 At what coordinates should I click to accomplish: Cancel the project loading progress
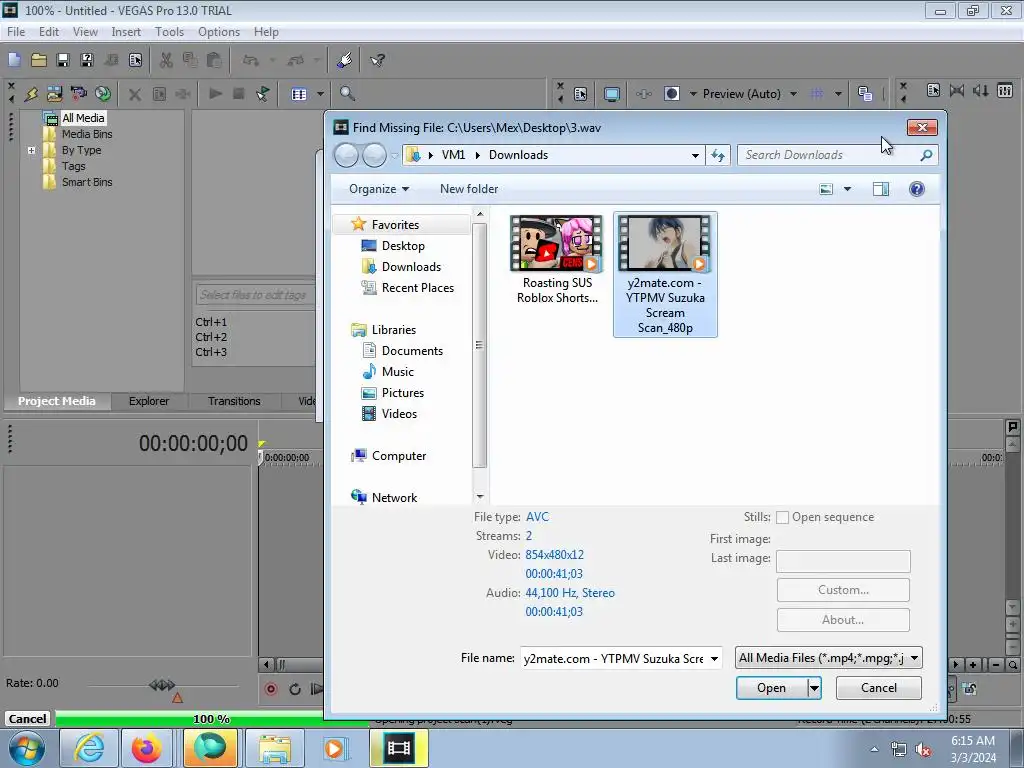pyautogui.click(x=27, y=719)
